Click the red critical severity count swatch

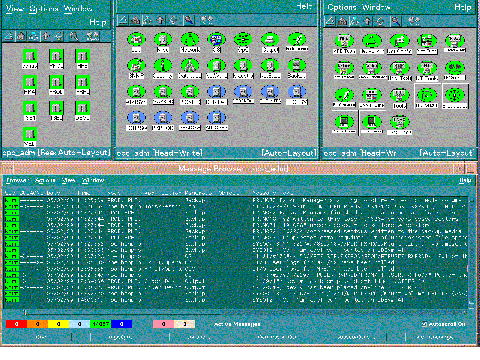[16, 324]
